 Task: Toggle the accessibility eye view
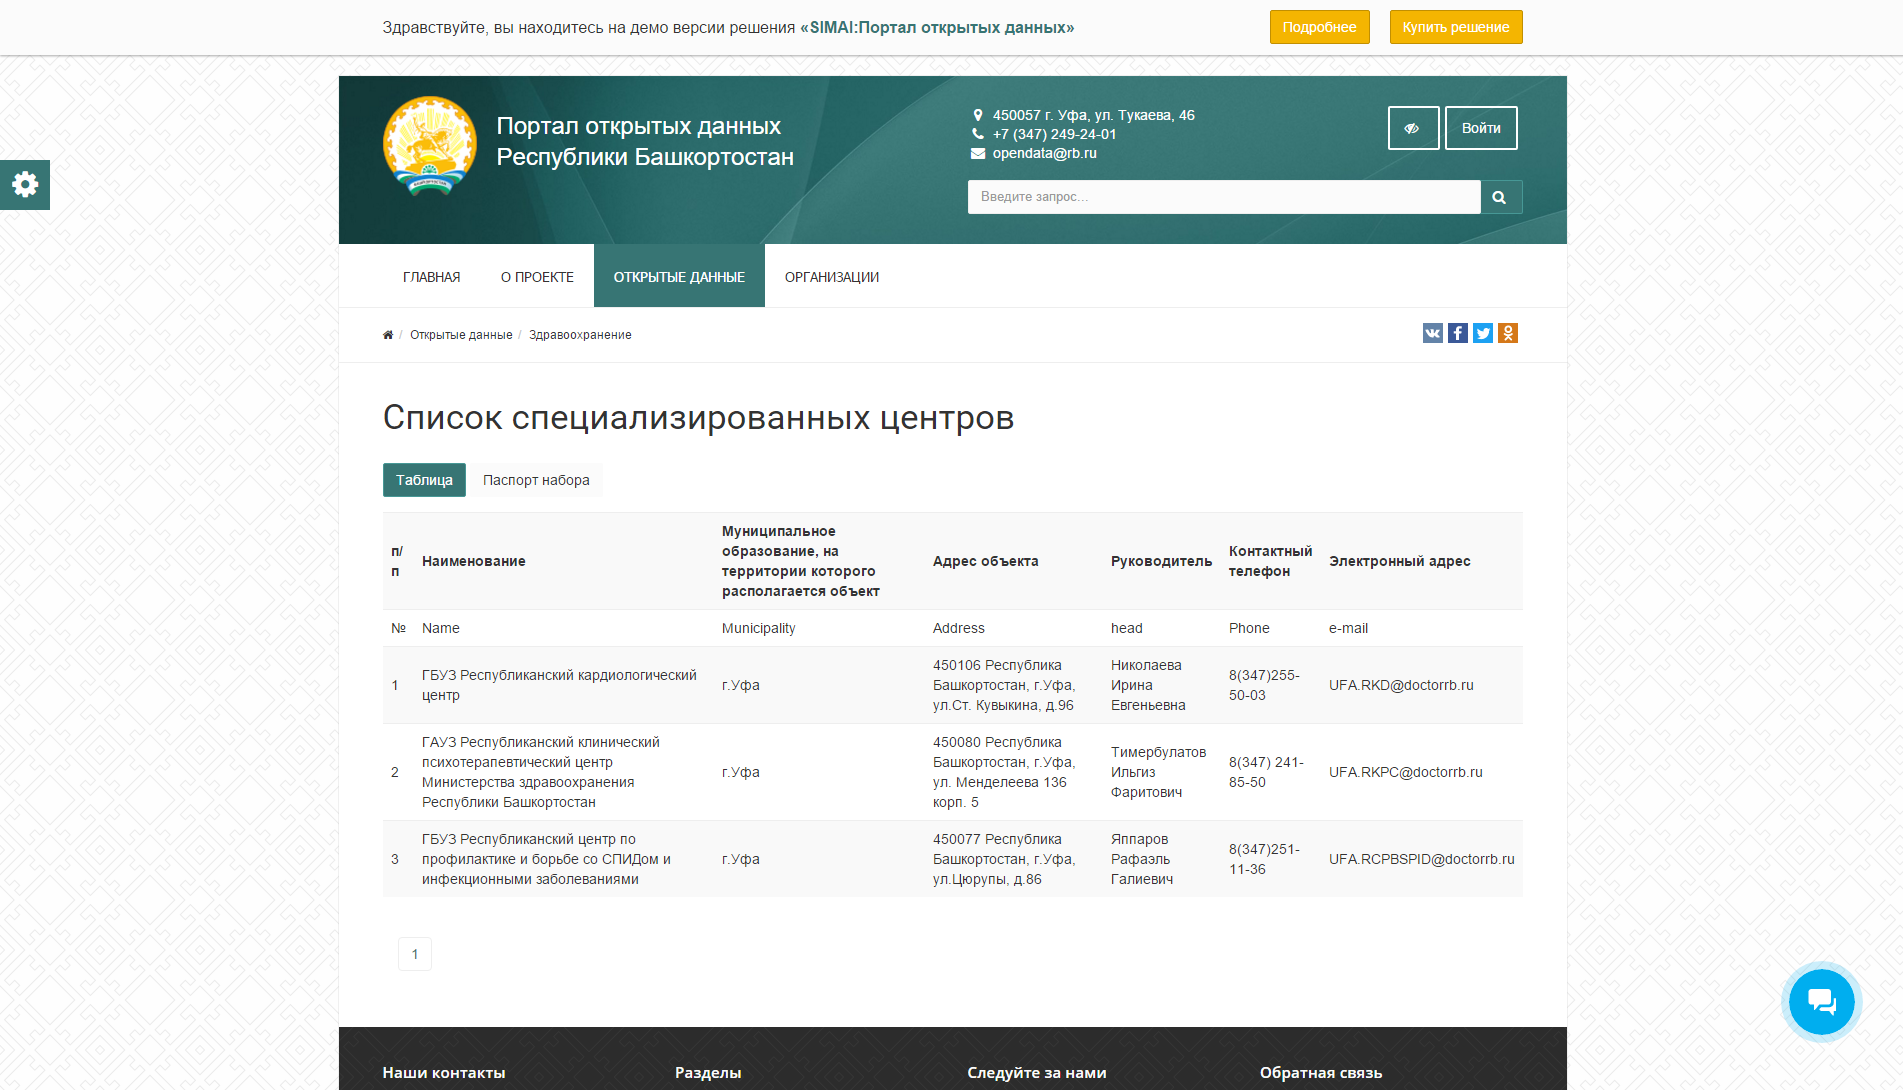pos(1412,128)
